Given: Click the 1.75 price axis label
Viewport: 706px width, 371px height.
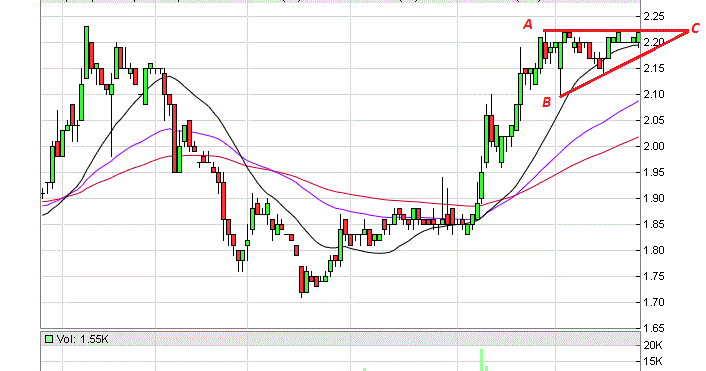Looking at the screenshot, I should point(654,276).
